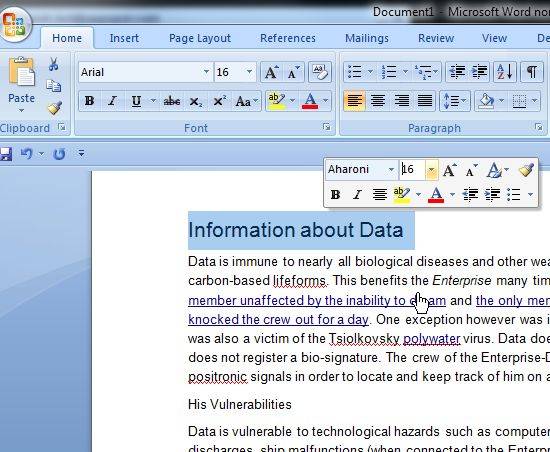Open Arial font name dropdown
The width and height of the screenshot is (550, 452).
click(x=206, y=72)
